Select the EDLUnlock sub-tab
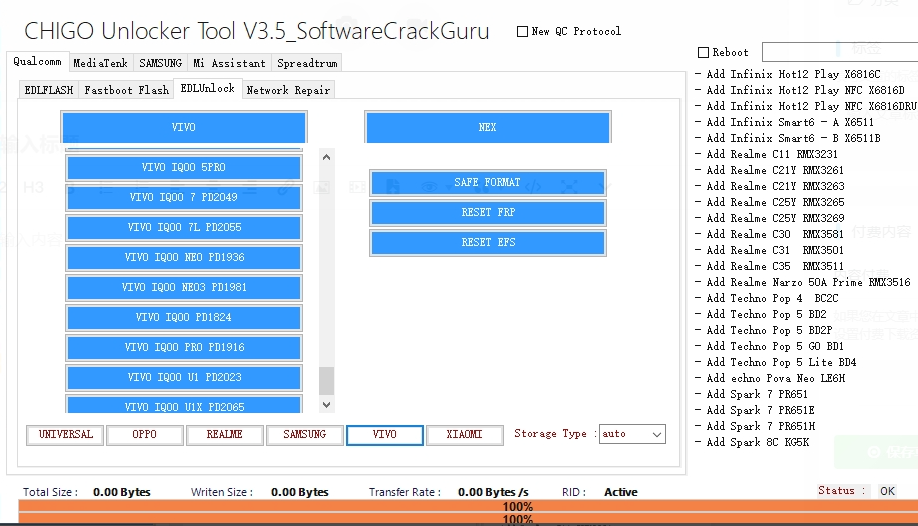The width and height of the screenshot is (918, 526). [x=207, y=88]
